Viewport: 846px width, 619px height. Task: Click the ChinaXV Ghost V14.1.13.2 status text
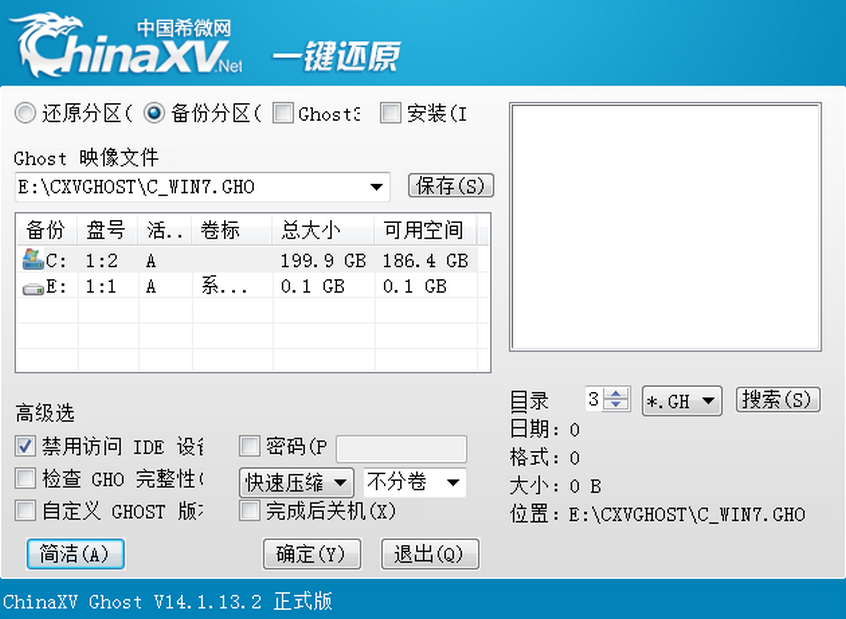168,601
